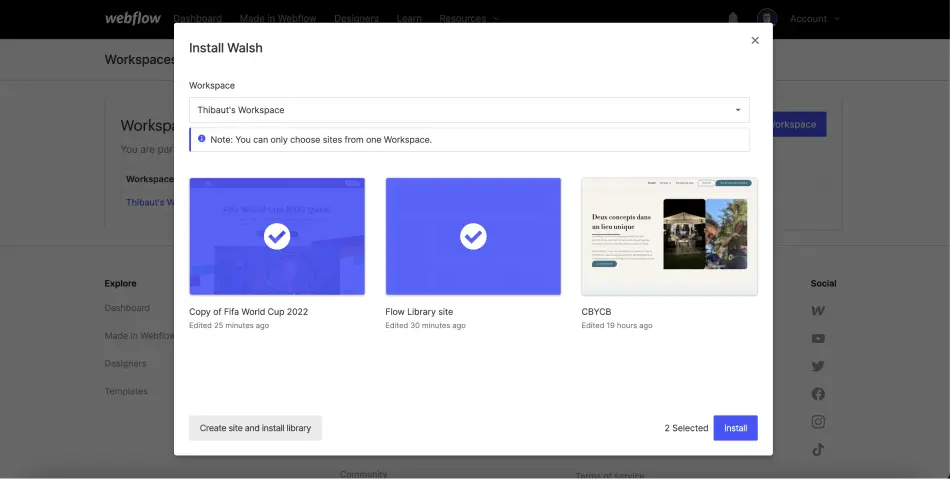This screenshot has height=479, width=950.
Task: Open Learn in the top navigation
Action: click(x=409, y=19)
